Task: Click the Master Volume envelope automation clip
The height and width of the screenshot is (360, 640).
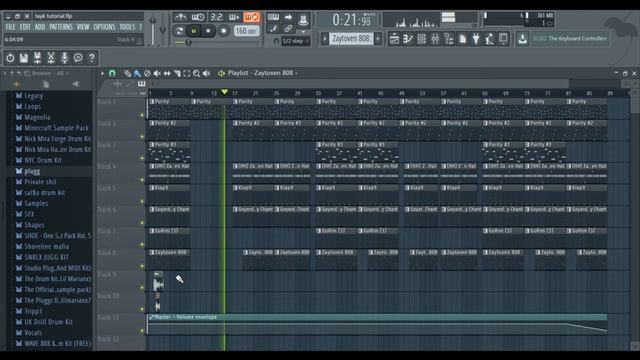Action: click(x=377, y=324)
